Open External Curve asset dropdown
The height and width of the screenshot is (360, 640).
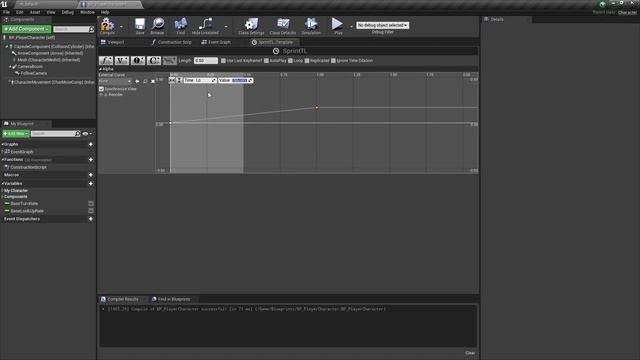pos(115,81)
